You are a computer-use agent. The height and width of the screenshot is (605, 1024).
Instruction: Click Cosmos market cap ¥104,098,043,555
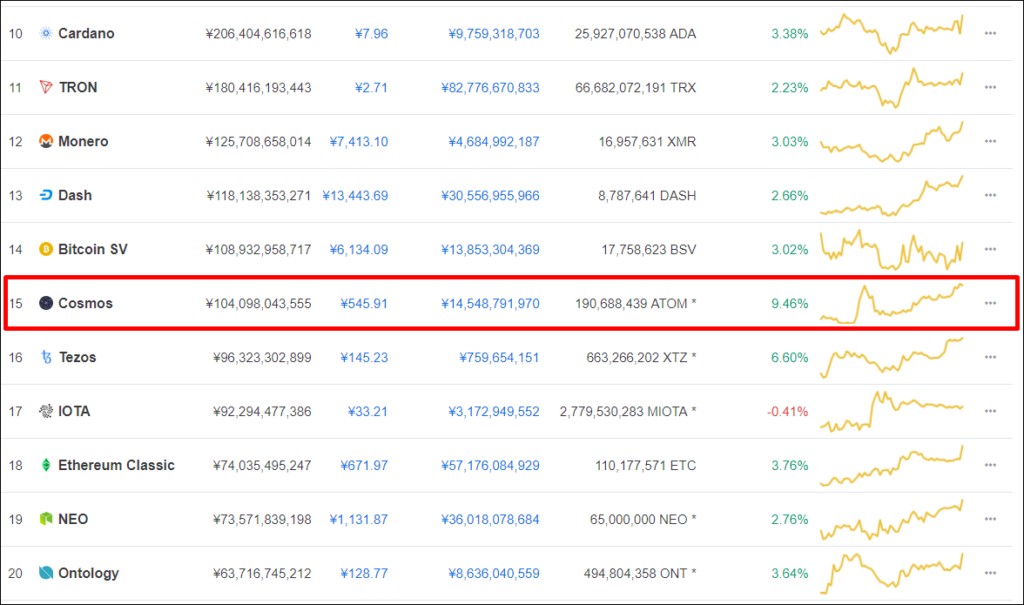[x=259, y=304]
